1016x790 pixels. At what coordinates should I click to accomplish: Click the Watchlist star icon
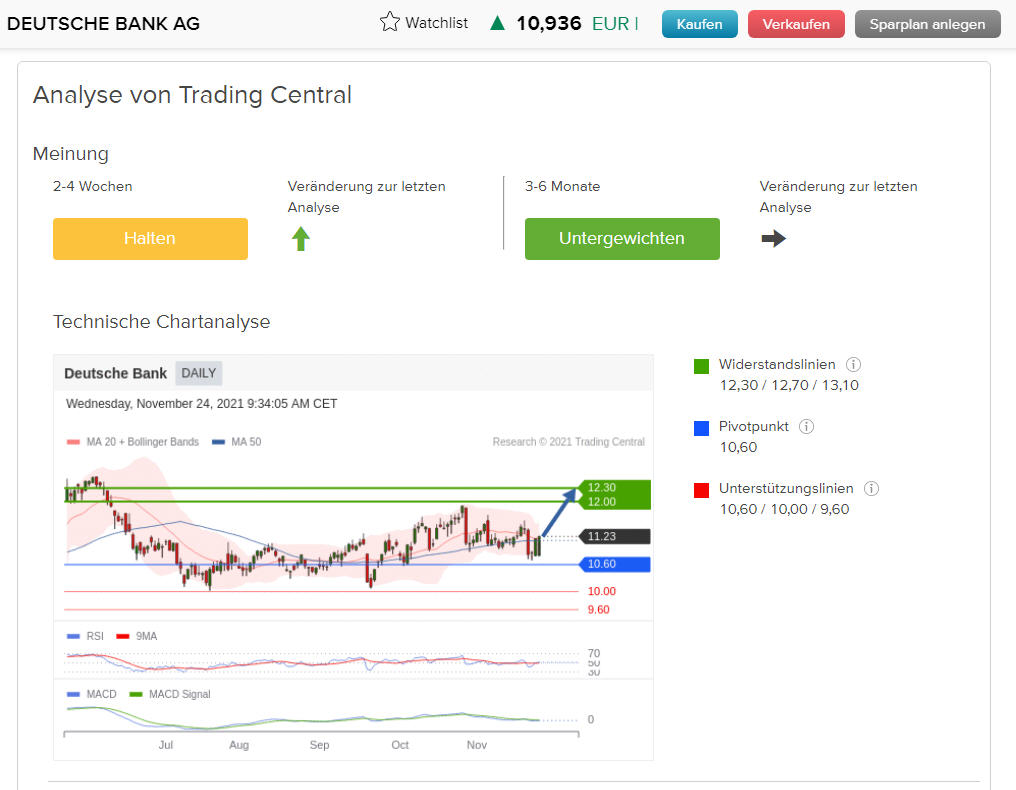click(x=389, y=23)
